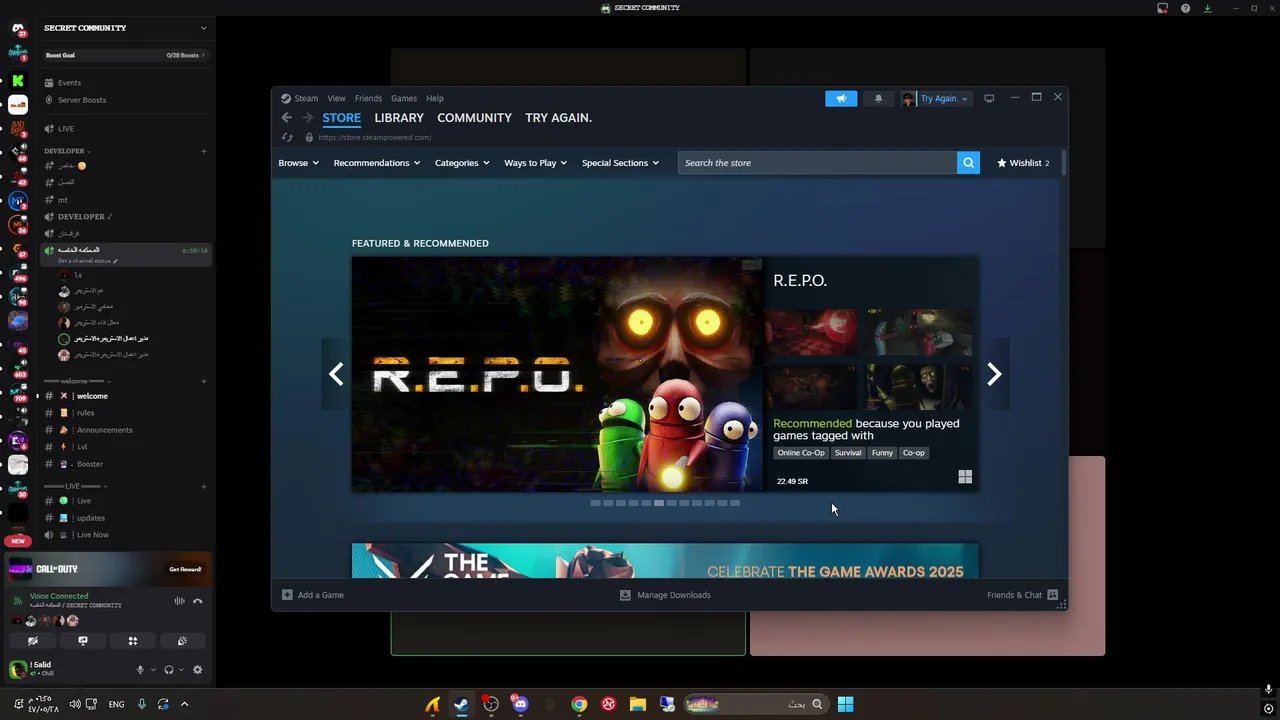Viewport: 1280px width, 720px height.
Task: Open microphone input options arrow in Discord
Action: click(x=152, y=670)
